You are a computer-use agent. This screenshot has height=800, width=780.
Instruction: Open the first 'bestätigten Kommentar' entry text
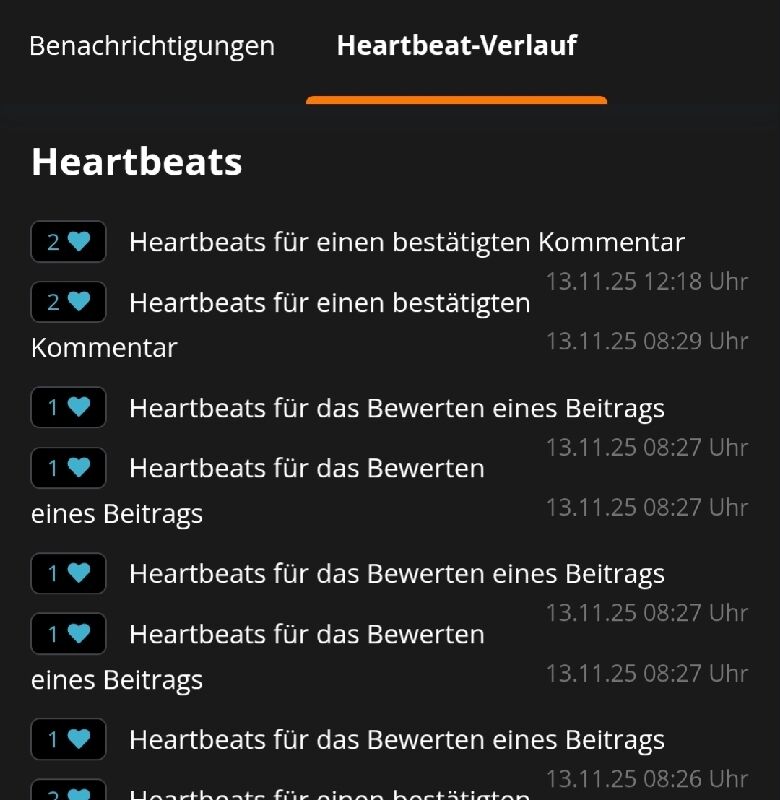click(406, 242)
